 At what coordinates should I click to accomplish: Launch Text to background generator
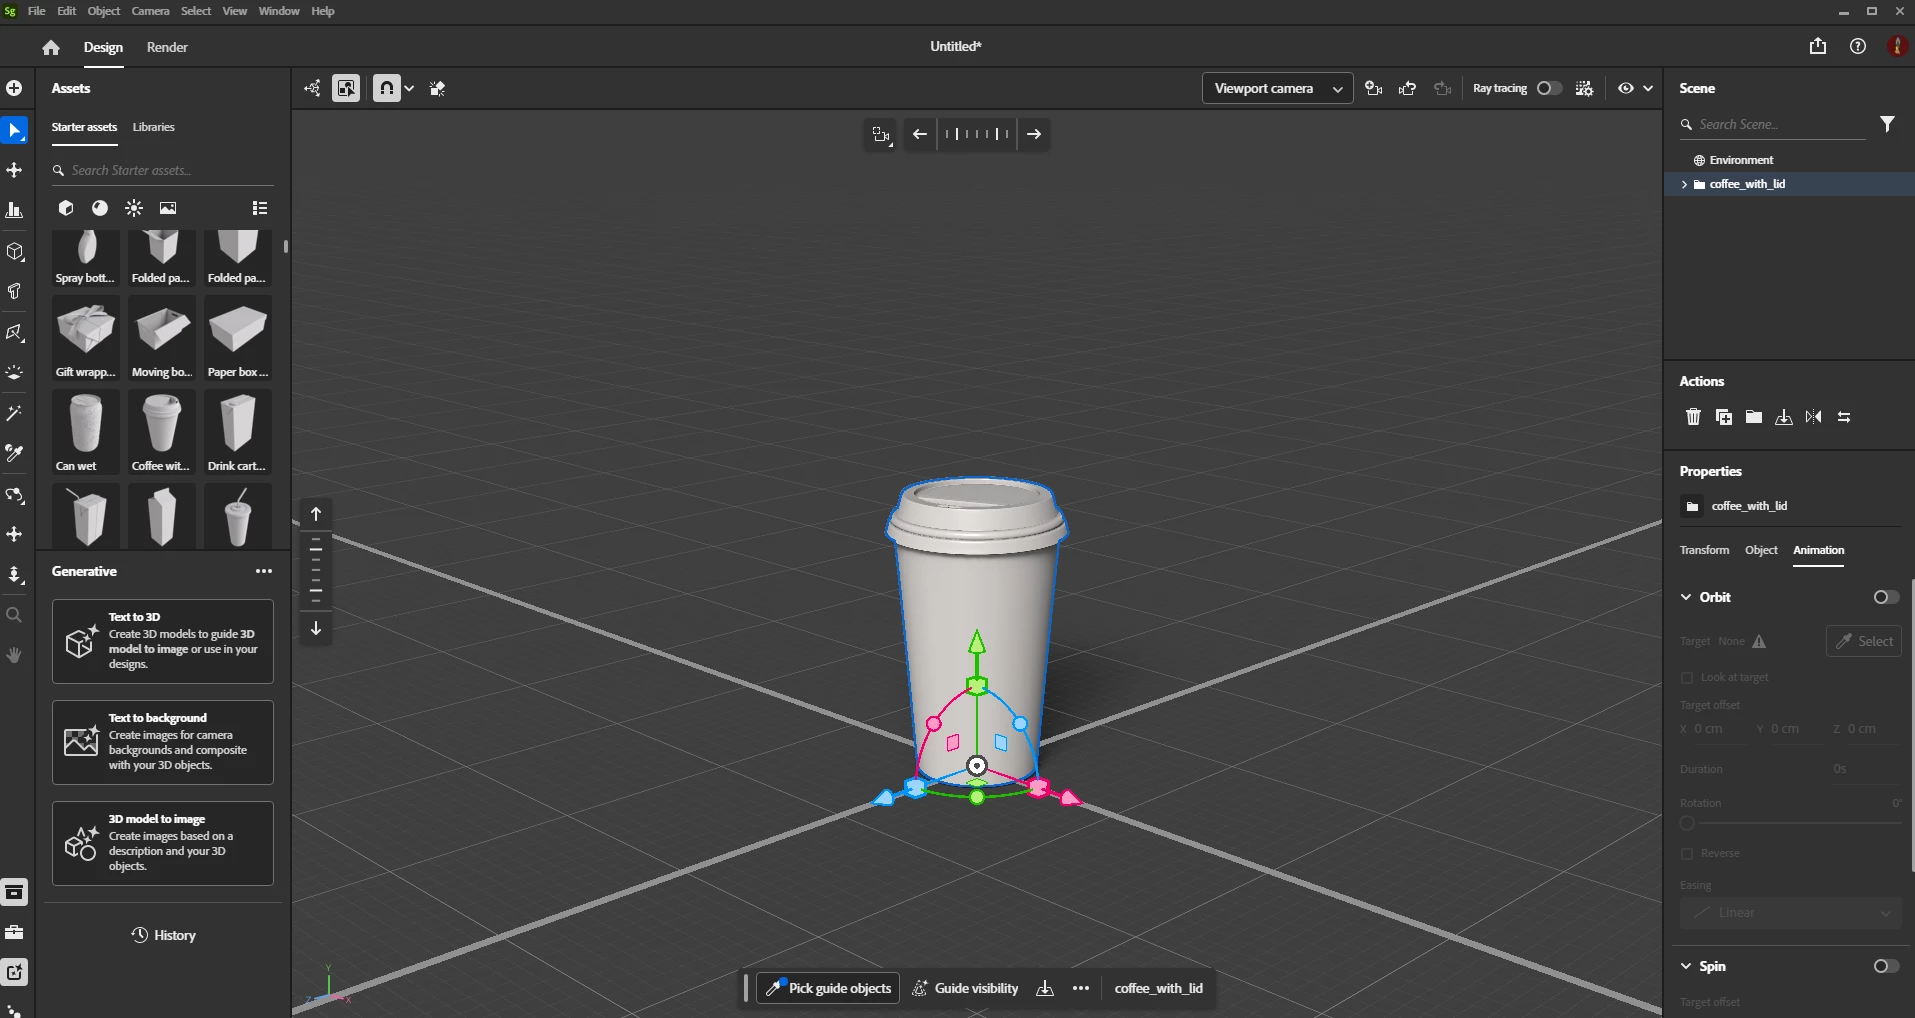pyautogui.click(x=163, y=742)
